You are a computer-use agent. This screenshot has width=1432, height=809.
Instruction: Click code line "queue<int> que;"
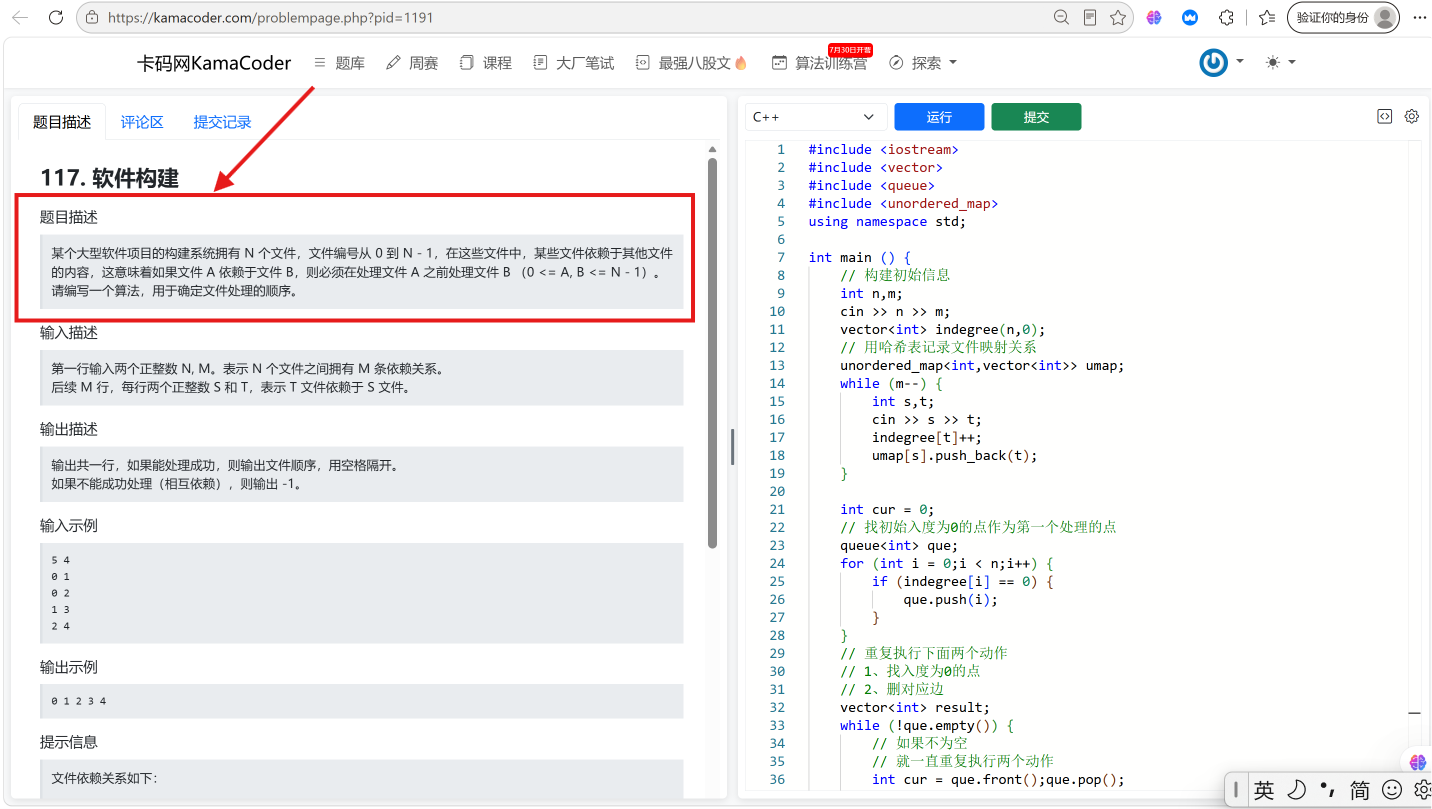[x=899, y=545]
